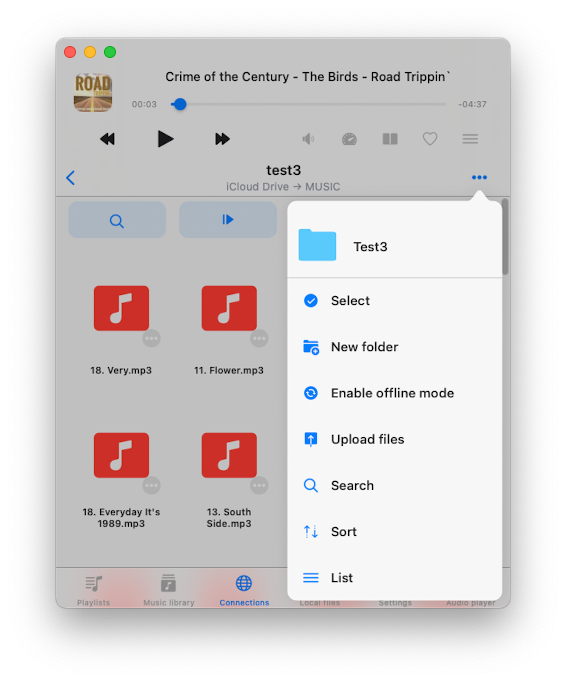The height and width of the screenshot is (682, 566).
Task: Open the playback speed gauge icon
Action: (349, 139)
